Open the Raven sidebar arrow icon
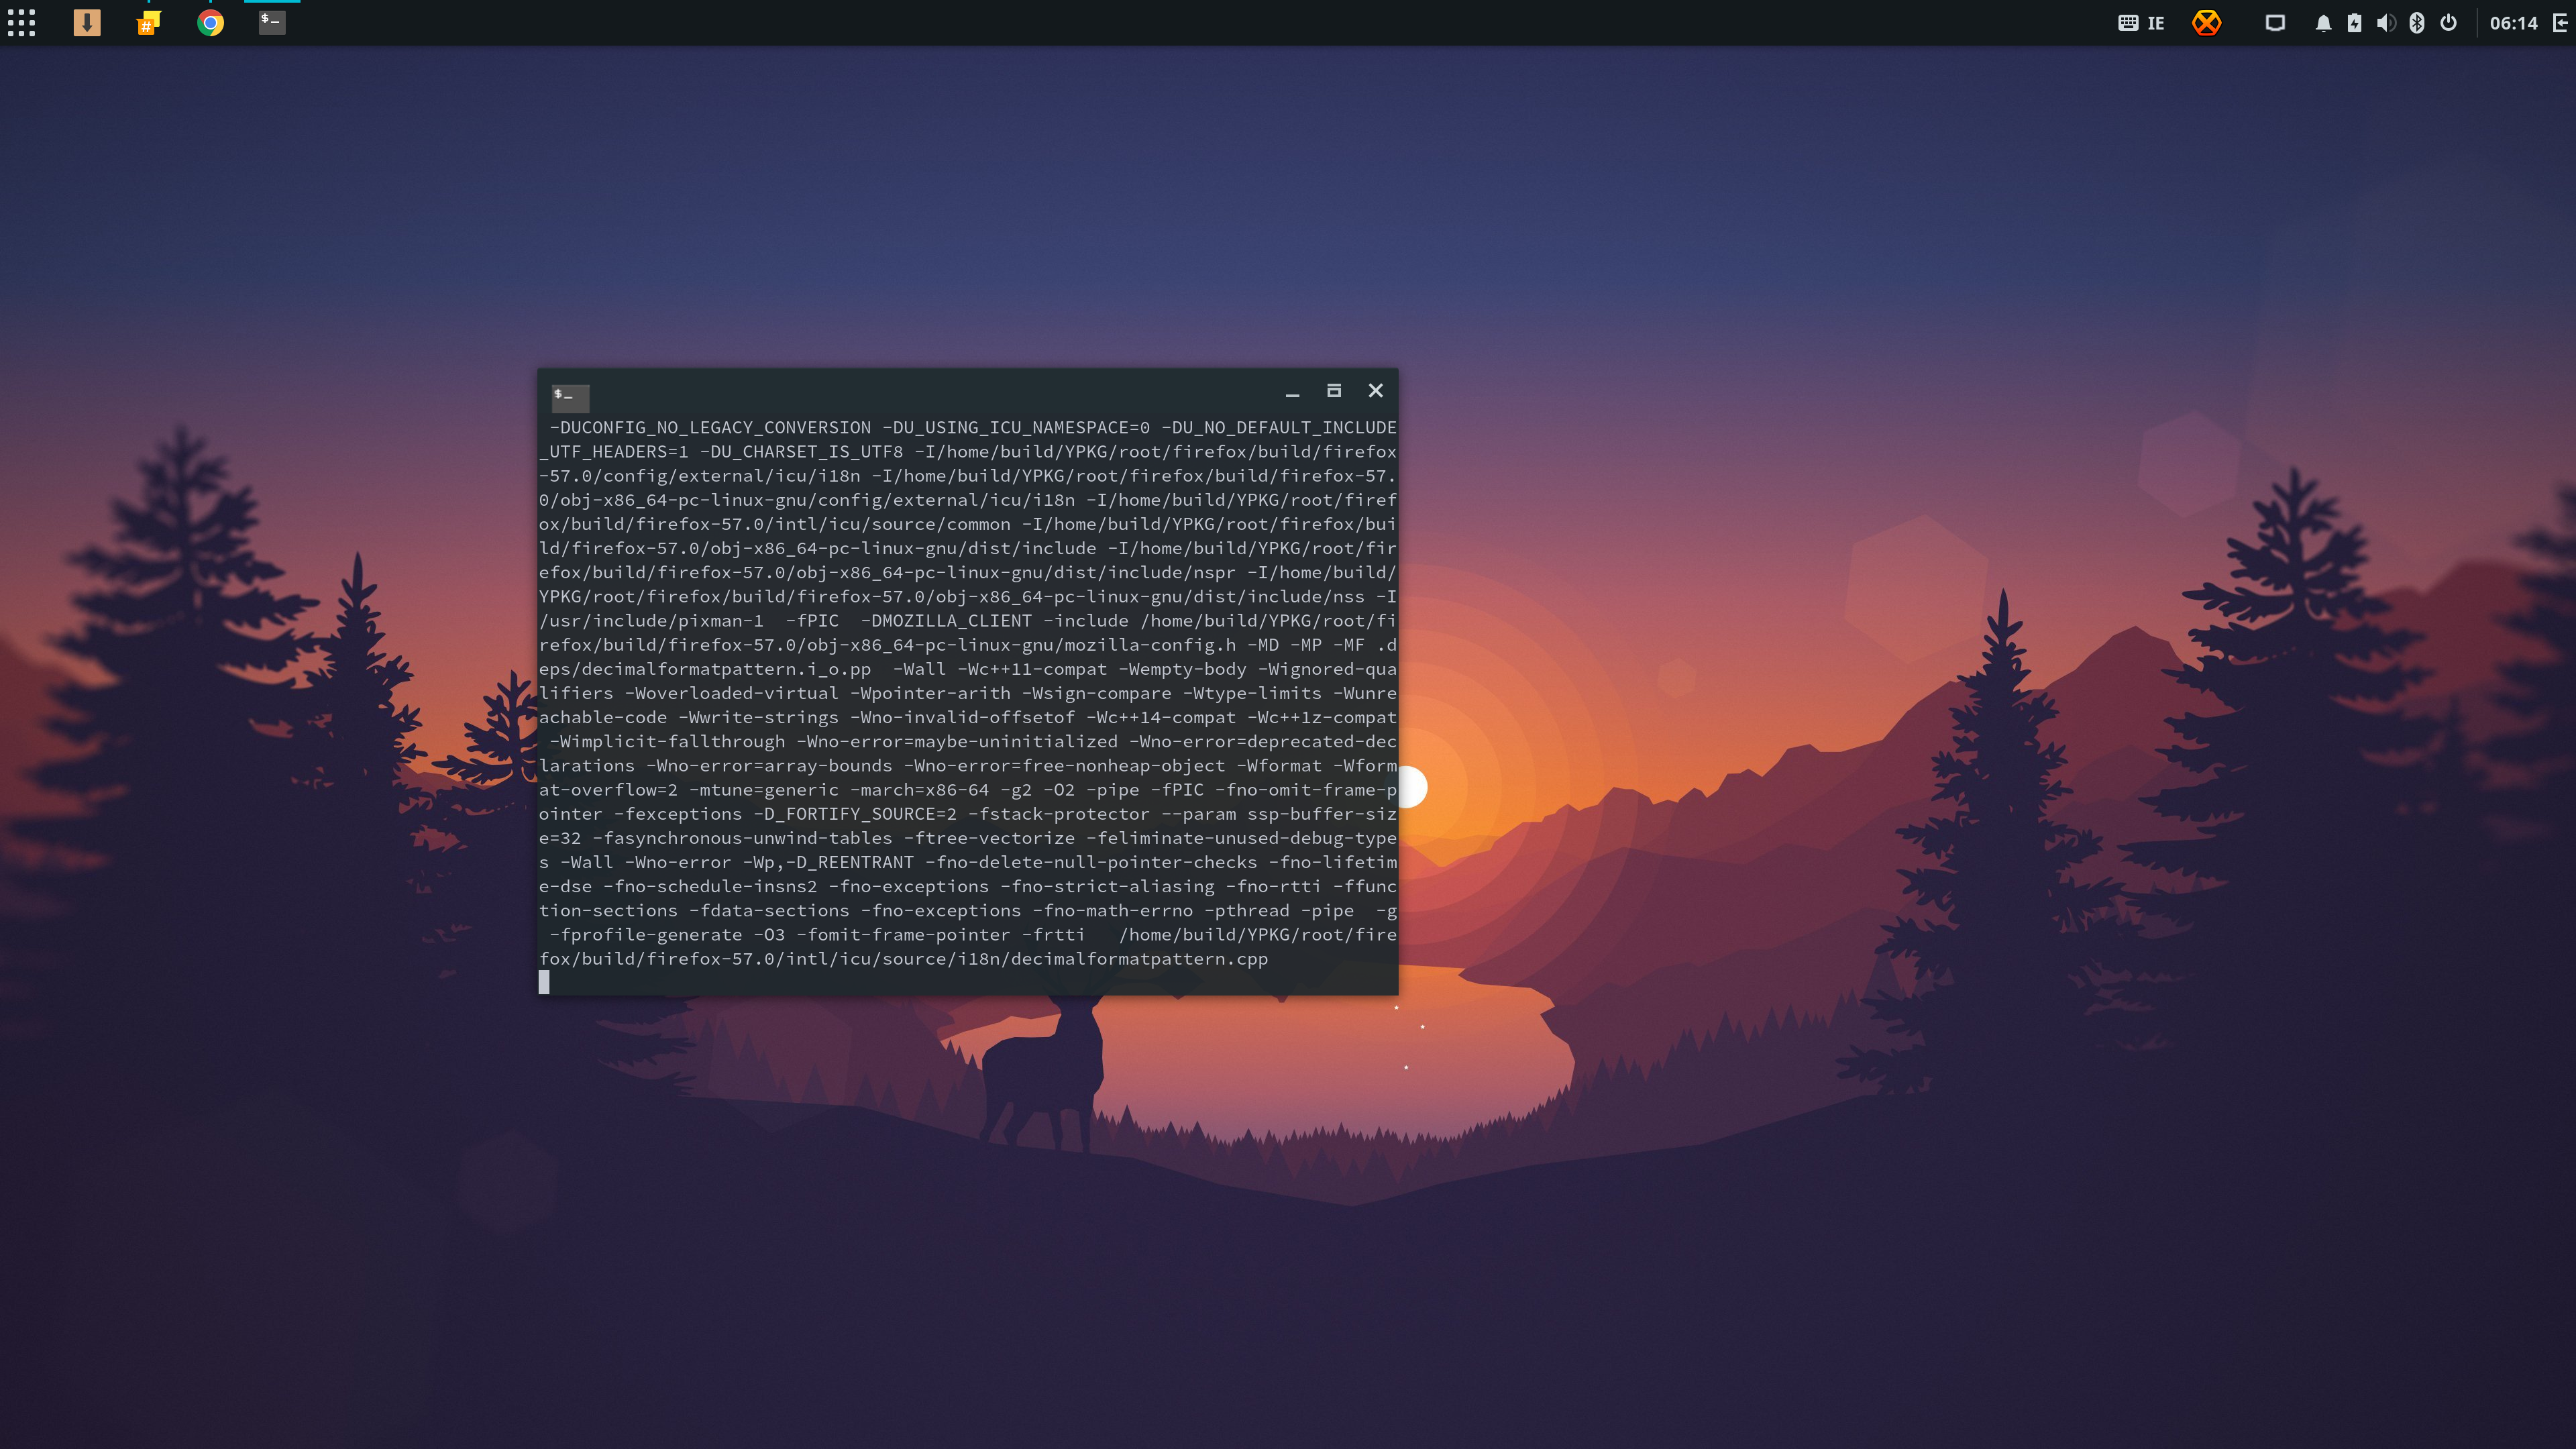 tap(2561, 23)
